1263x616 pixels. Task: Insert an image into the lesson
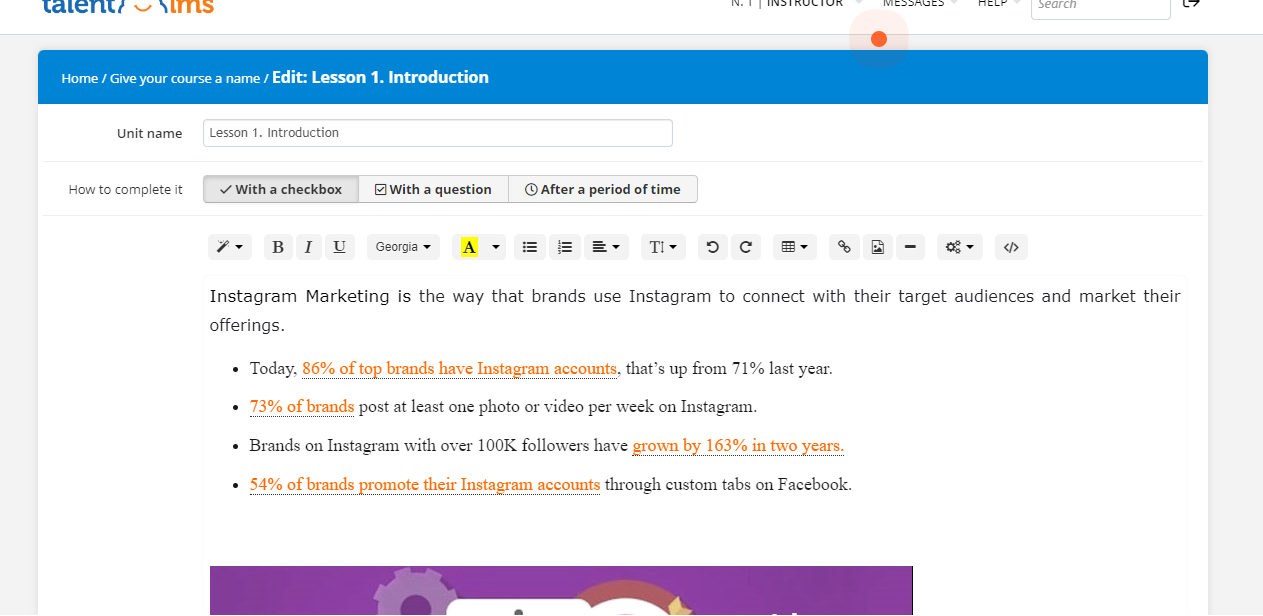point(877,247)
